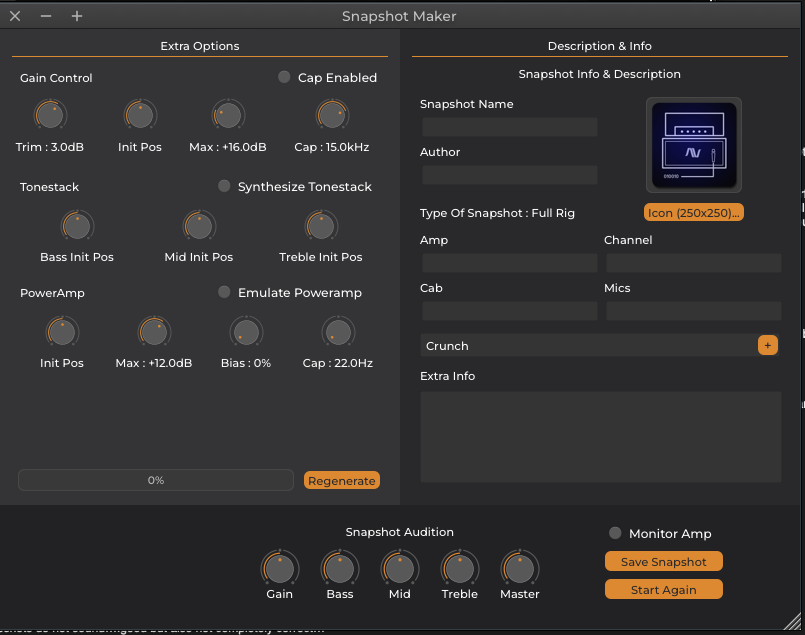Click the Gain Control Max knob

[227, 116]
